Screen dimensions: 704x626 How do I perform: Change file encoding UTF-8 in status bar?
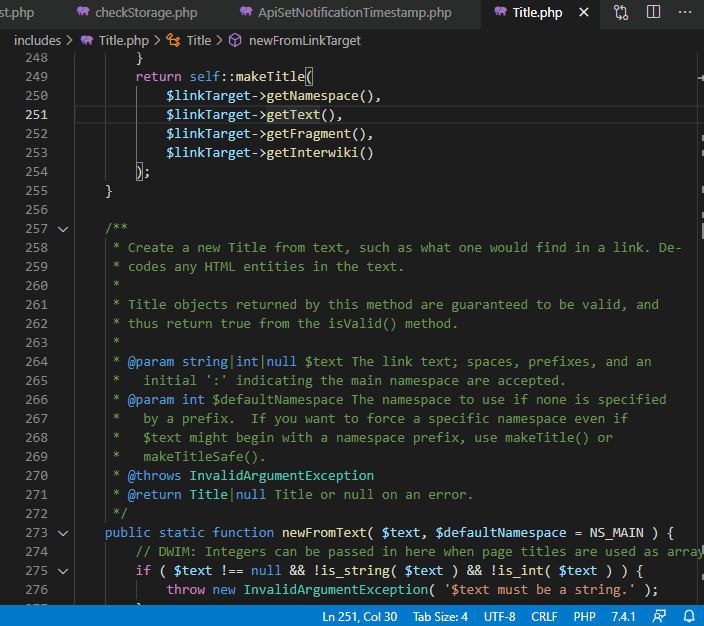(499, 617)
